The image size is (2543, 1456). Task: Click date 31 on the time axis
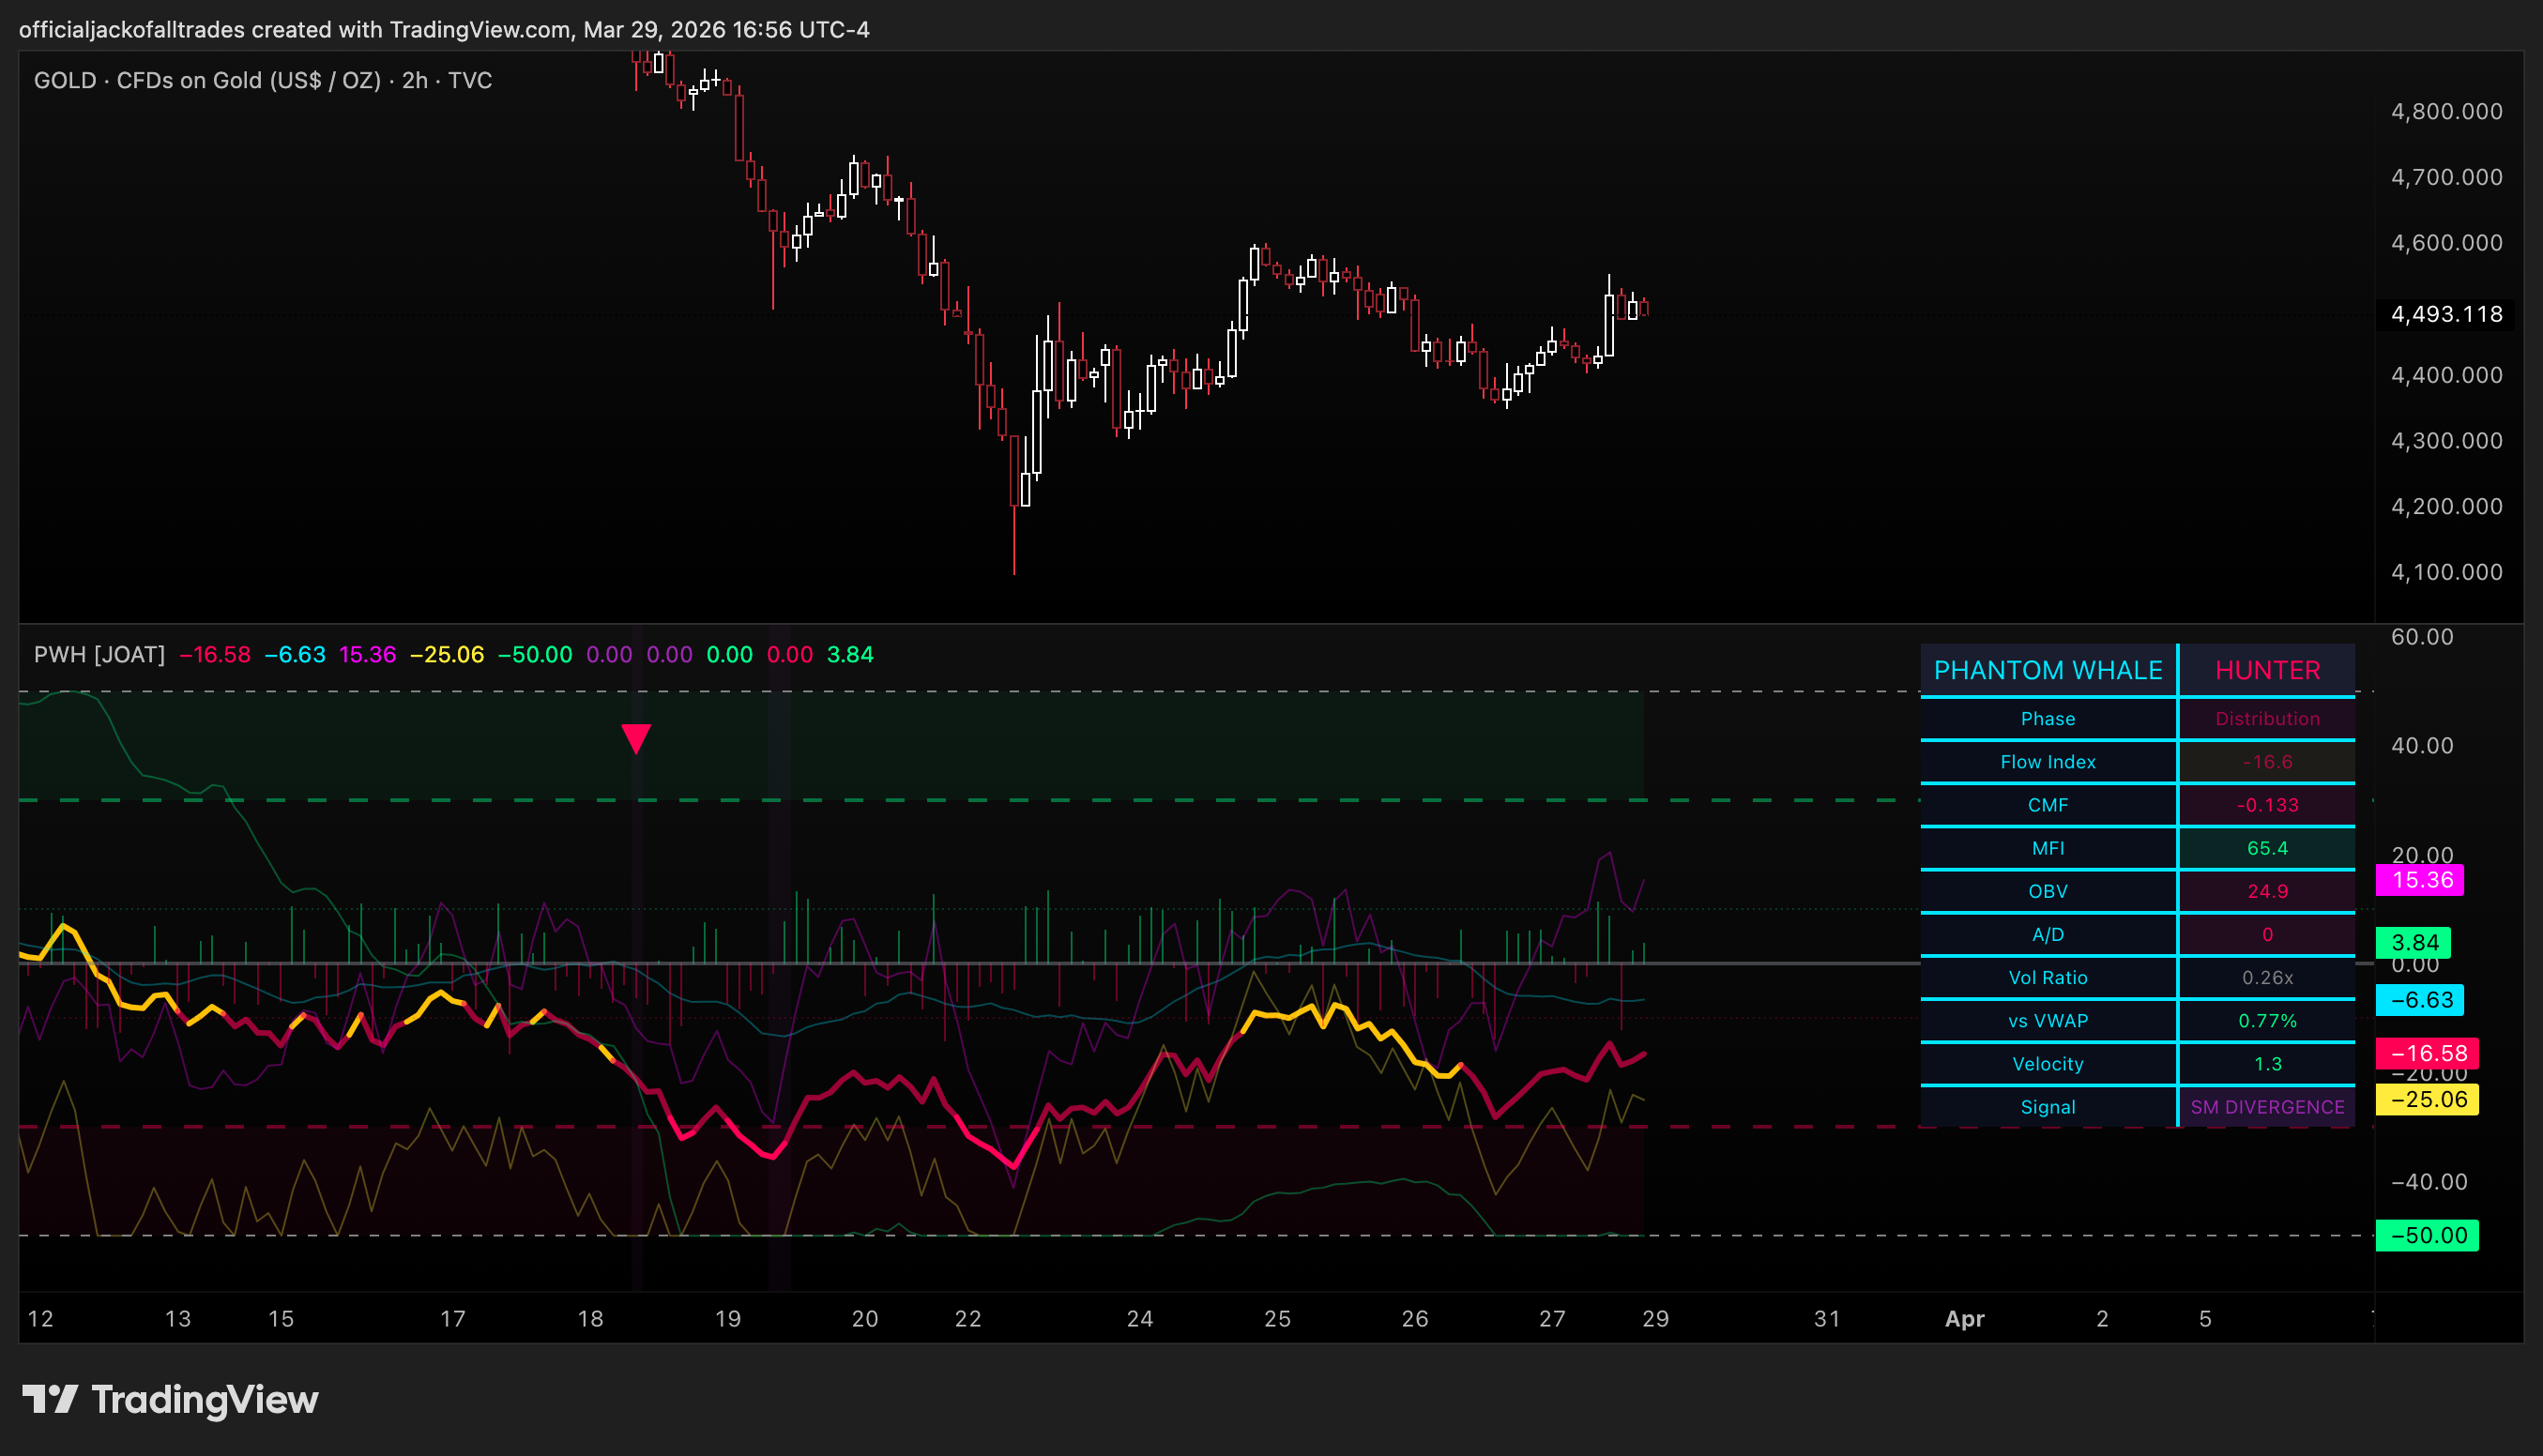[1827, 1319]
